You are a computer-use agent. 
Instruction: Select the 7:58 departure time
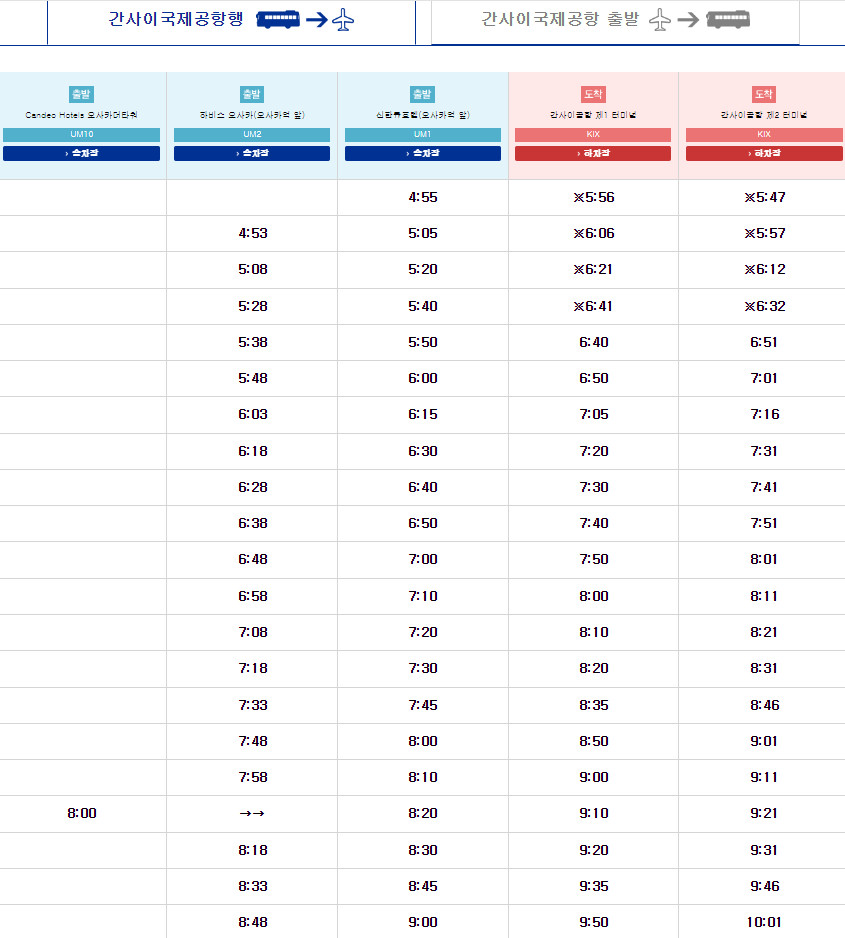click(252, 776)
